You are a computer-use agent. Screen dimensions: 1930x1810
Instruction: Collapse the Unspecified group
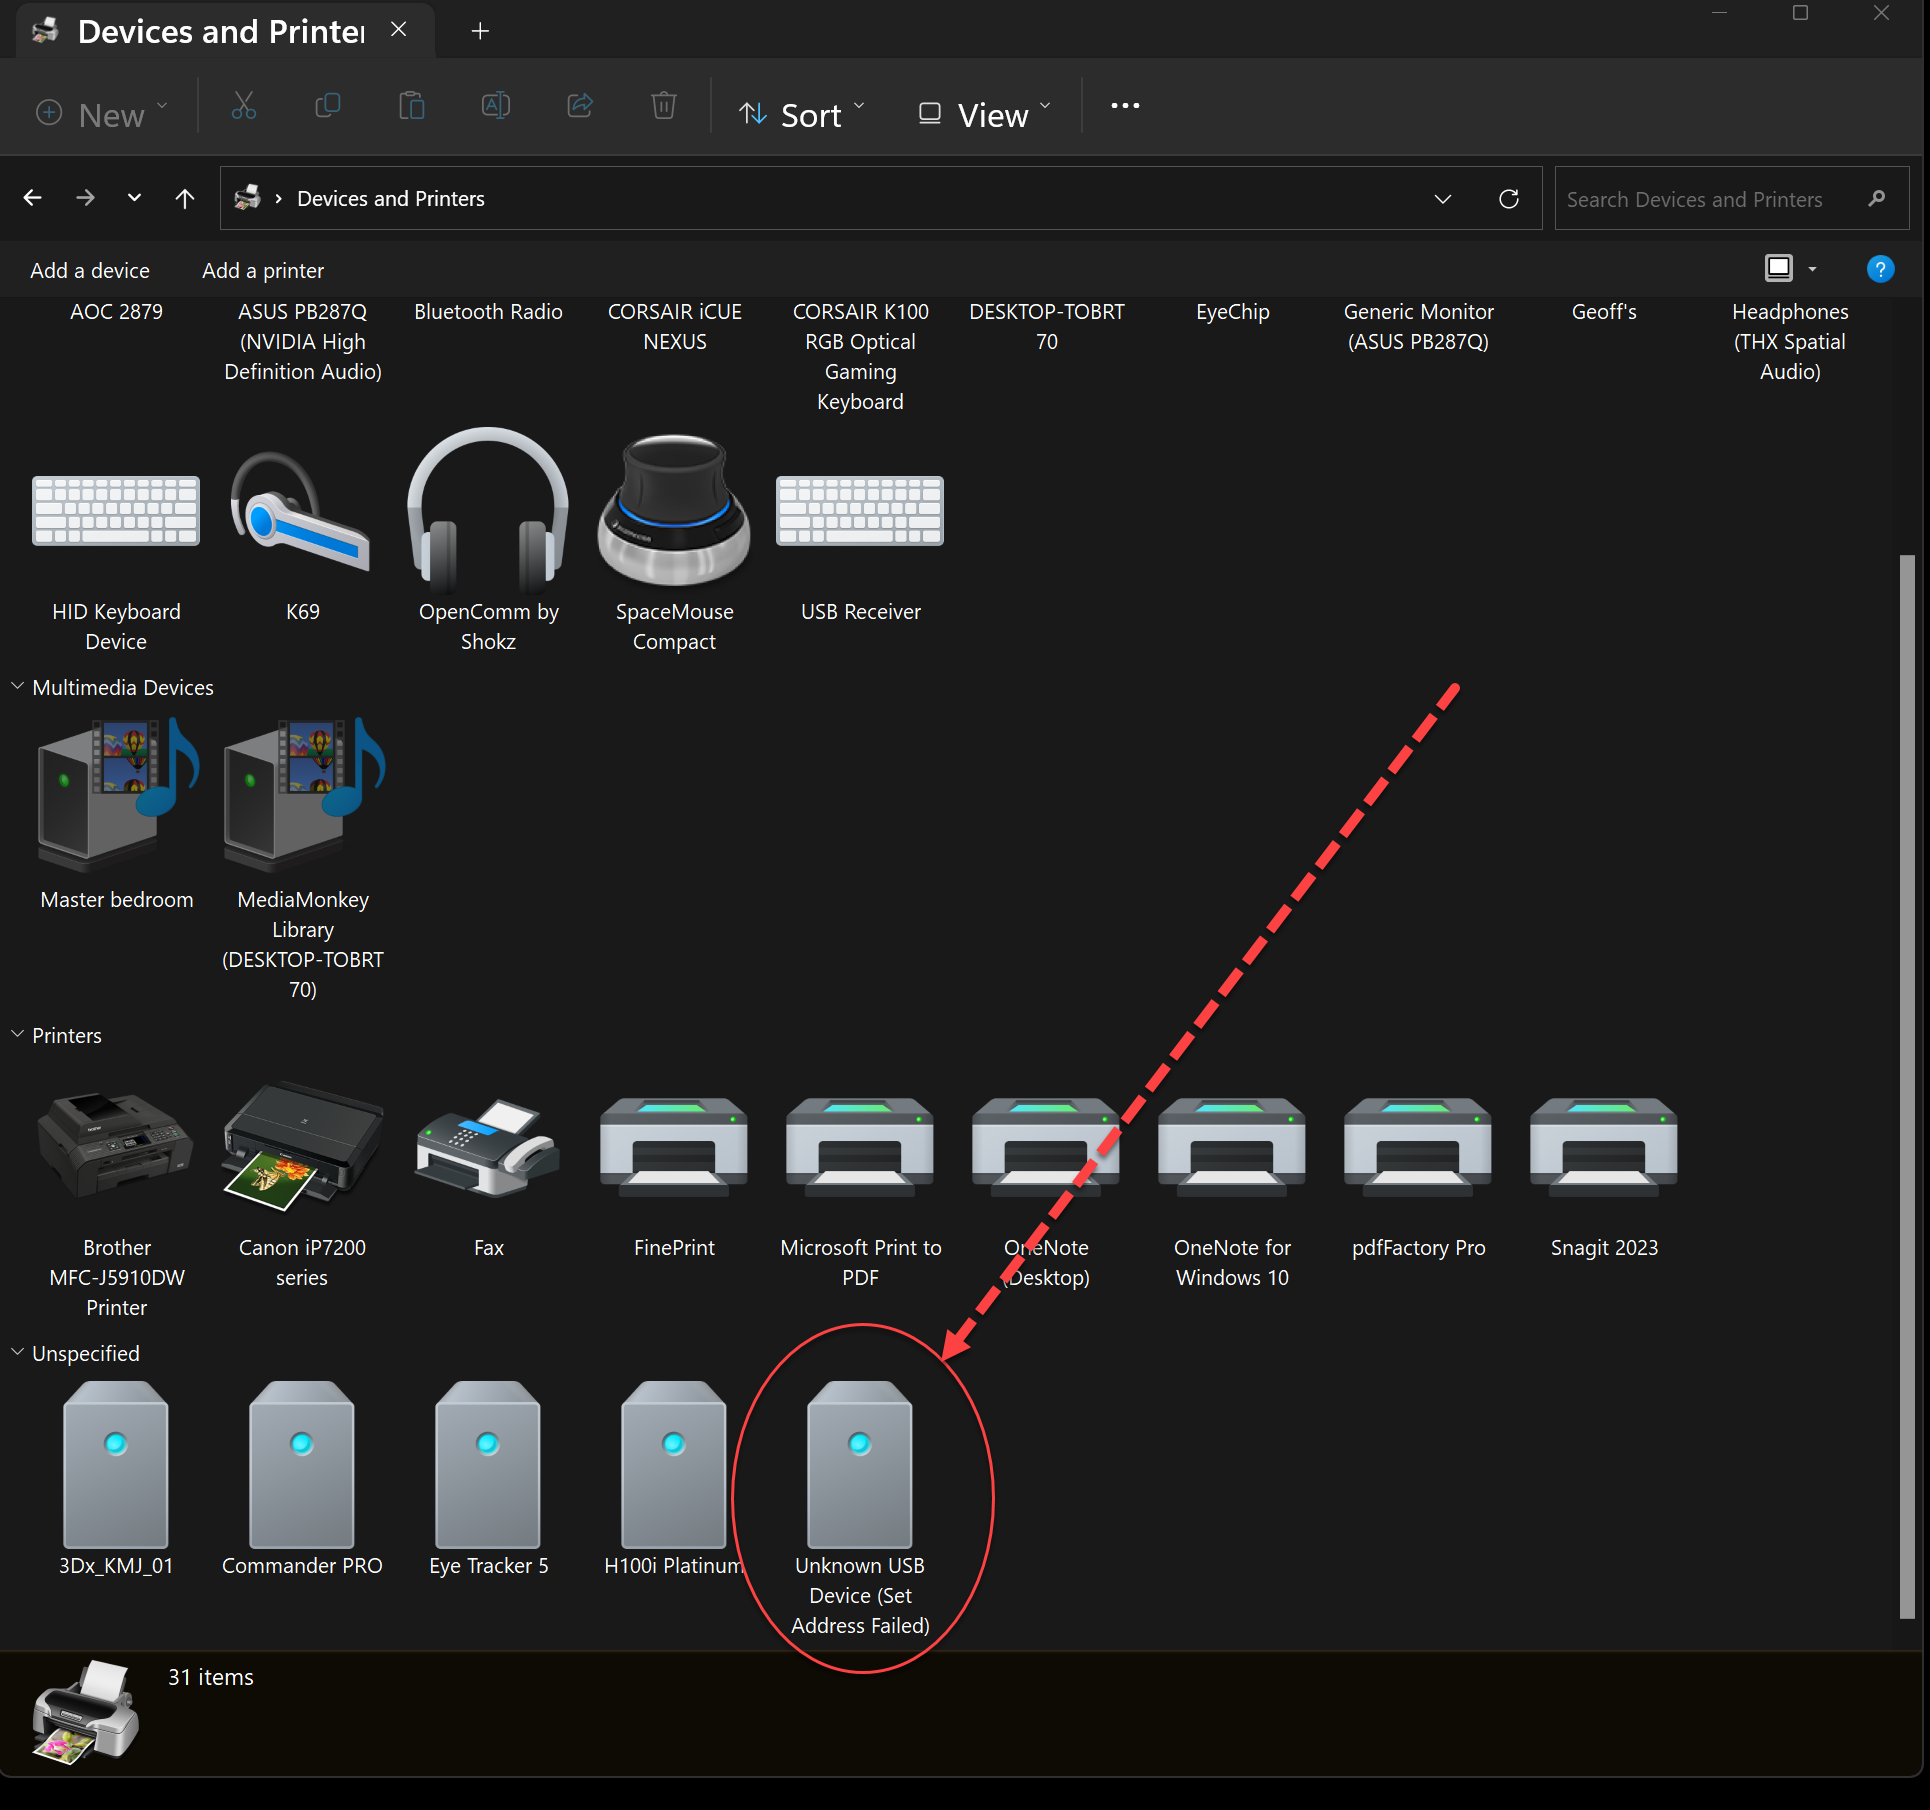[17, 1353]
